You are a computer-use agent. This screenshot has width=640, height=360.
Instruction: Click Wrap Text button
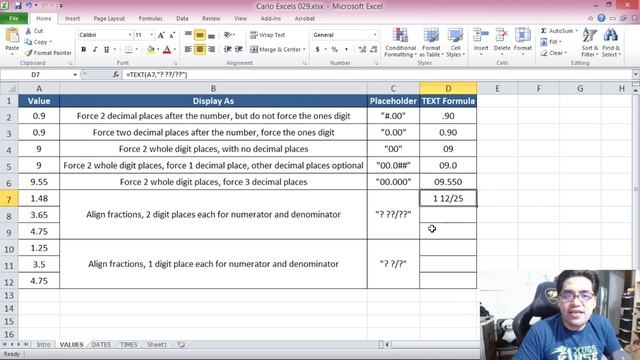pyautogui.click(x=267, y=35)
